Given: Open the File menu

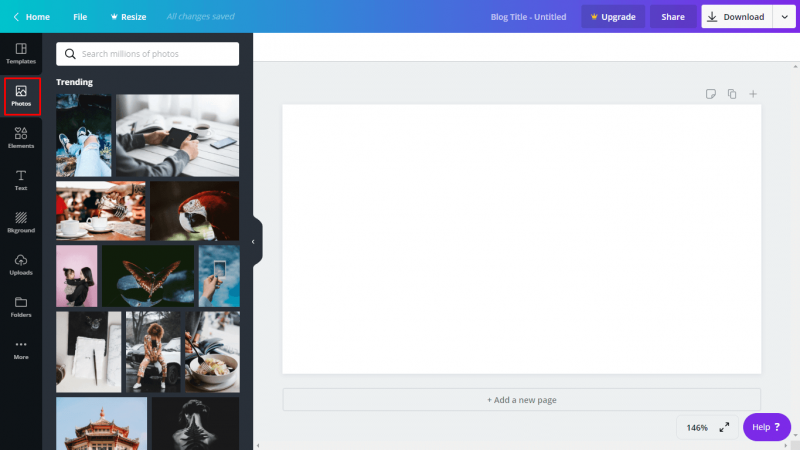Looking at the screenshot, I should 80,17.
